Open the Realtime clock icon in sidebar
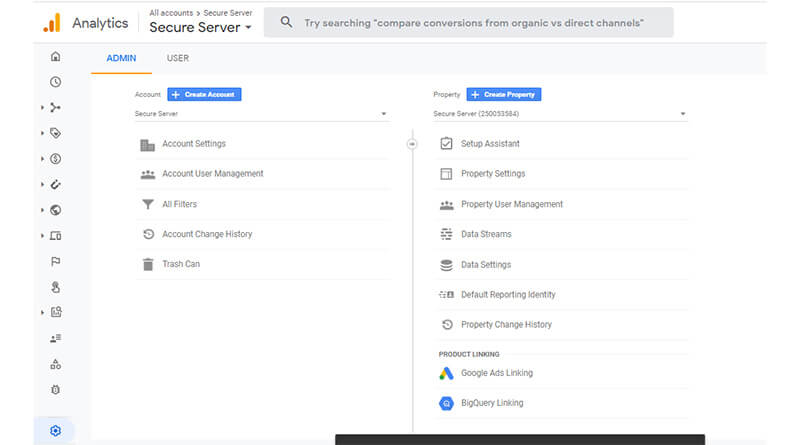 pos(56,82)
